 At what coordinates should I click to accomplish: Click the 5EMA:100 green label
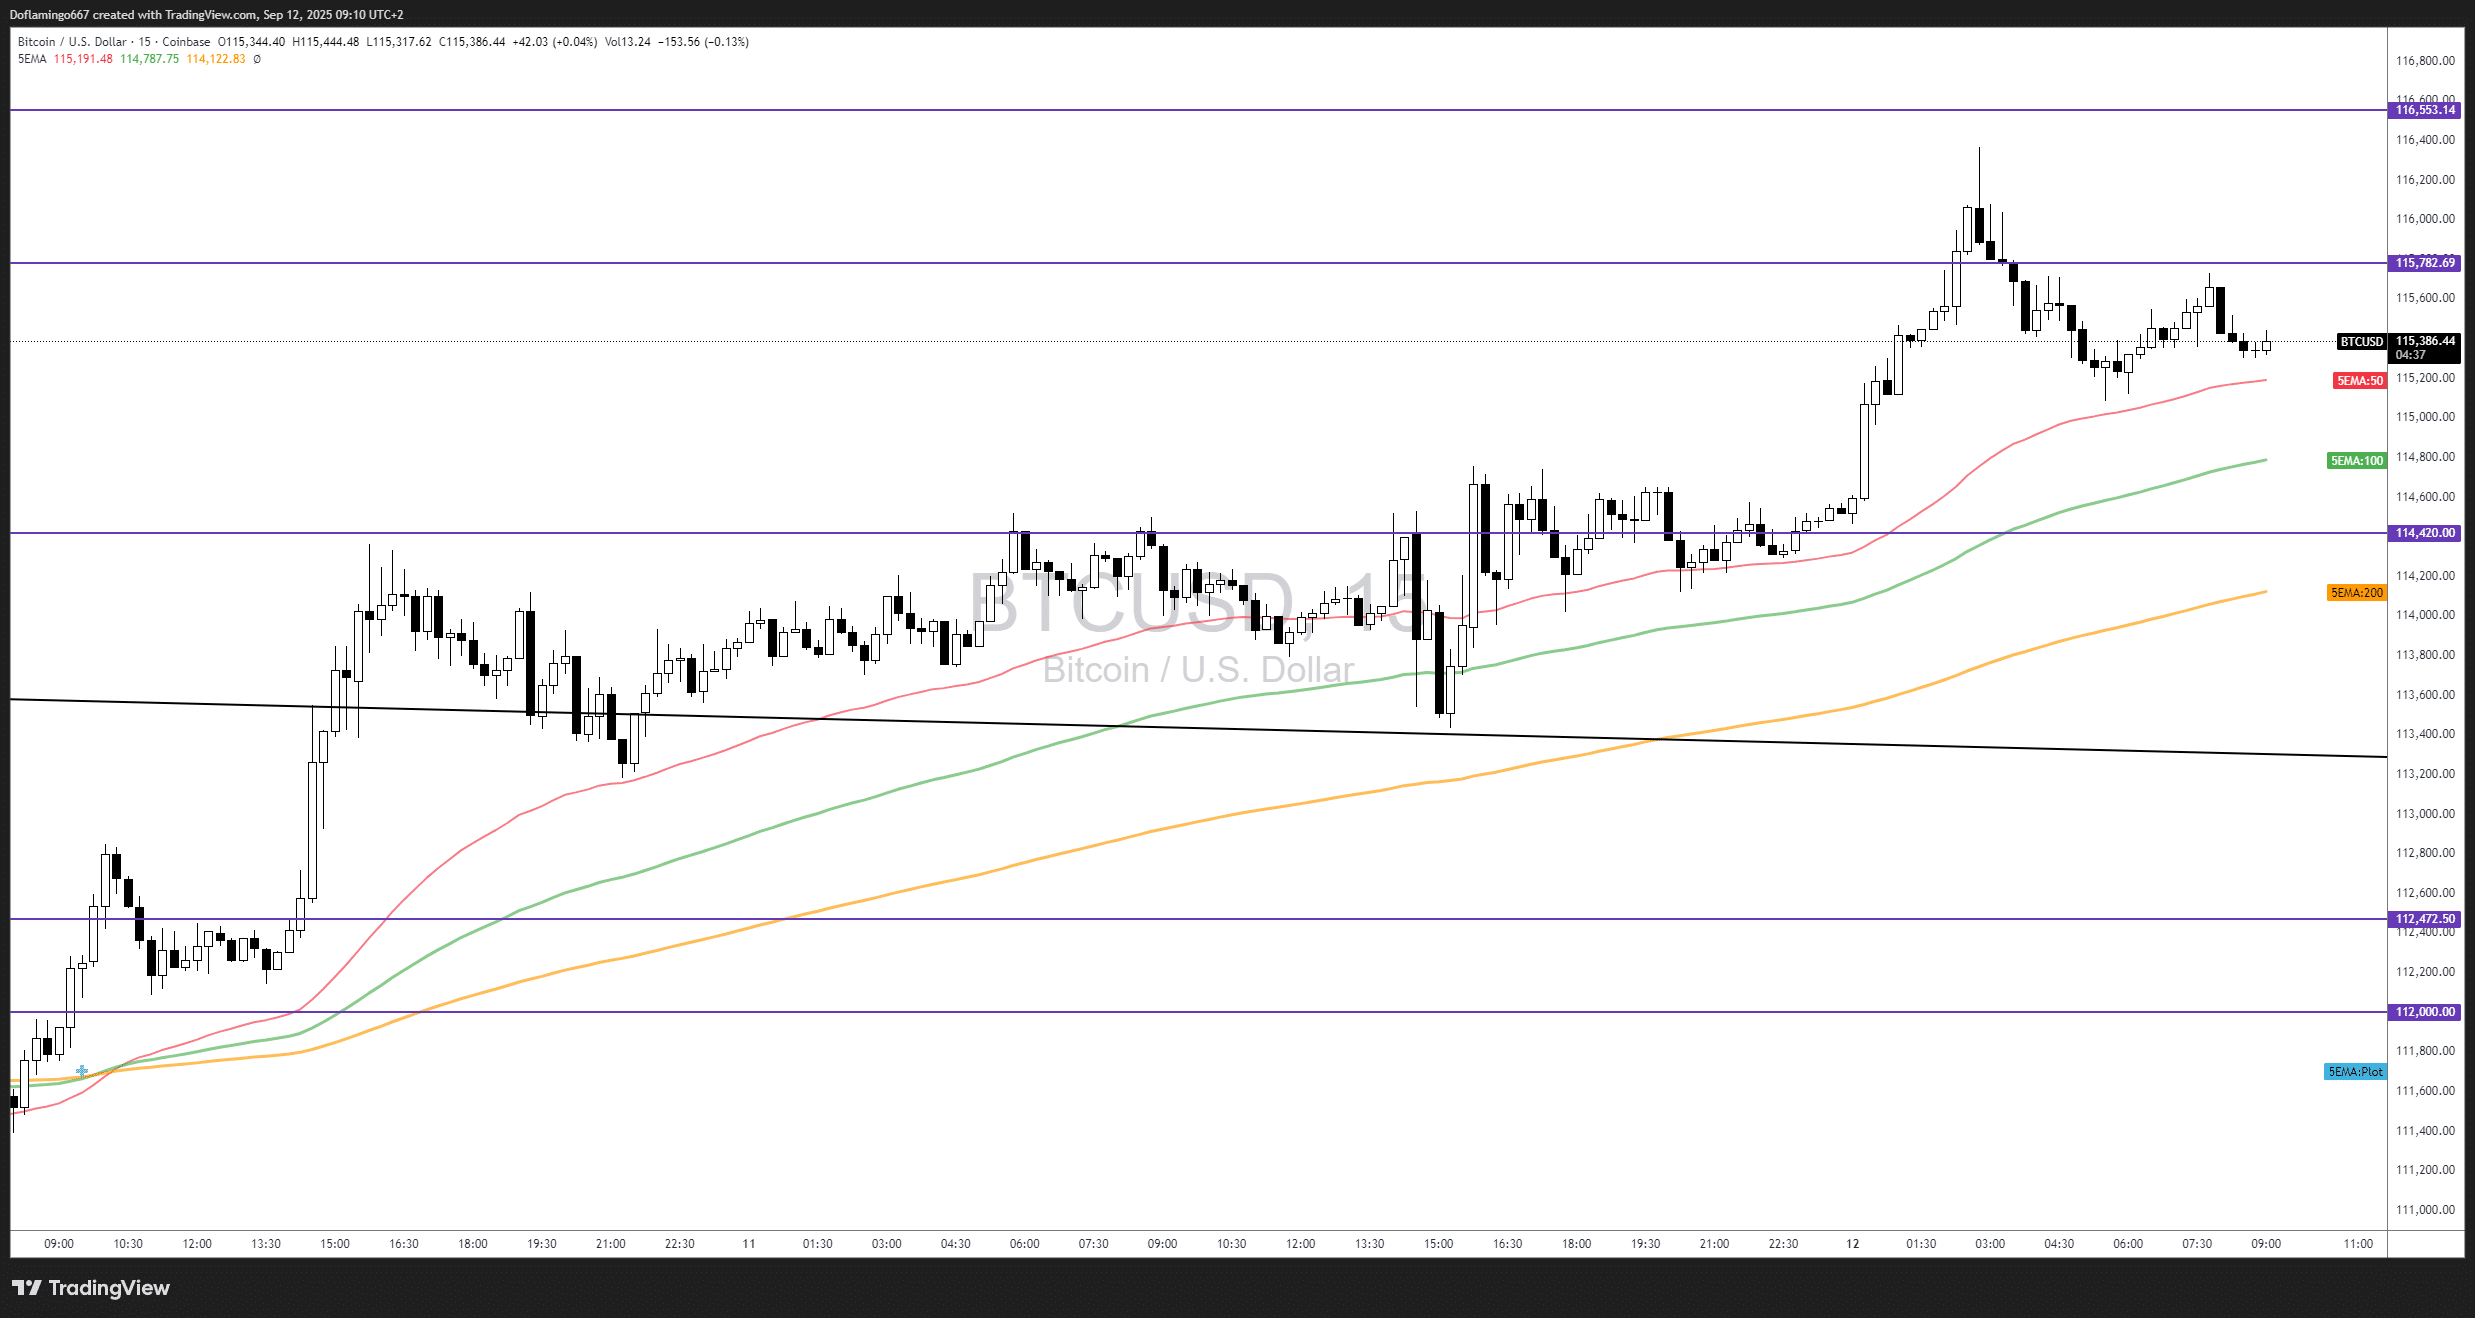point(2356,461)
